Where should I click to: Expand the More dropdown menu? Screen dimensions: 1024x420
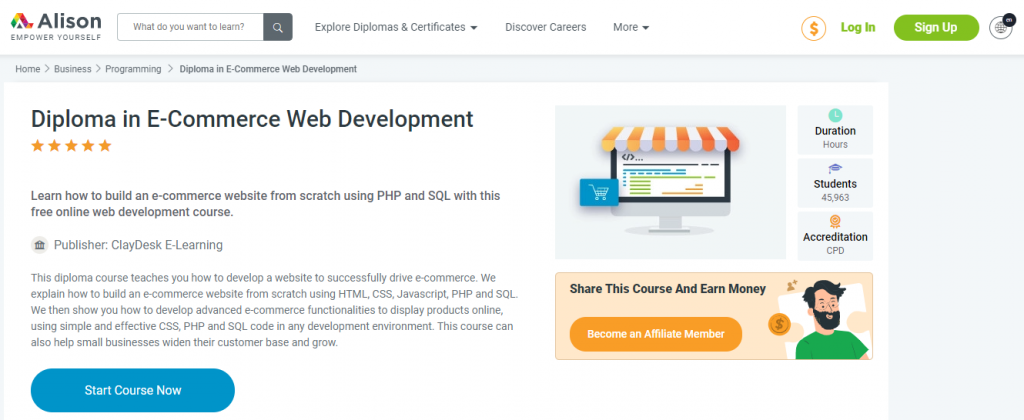click(x=631, y=27)
